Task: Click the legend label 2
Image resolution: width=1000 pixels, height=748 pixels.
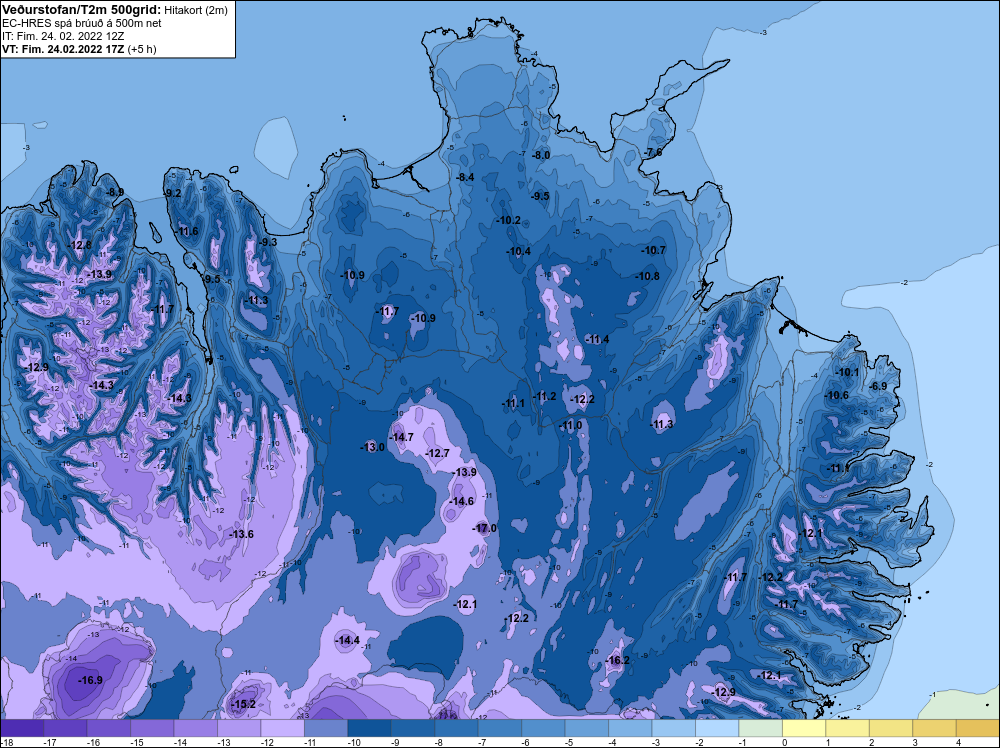Action: pos(871,742)
